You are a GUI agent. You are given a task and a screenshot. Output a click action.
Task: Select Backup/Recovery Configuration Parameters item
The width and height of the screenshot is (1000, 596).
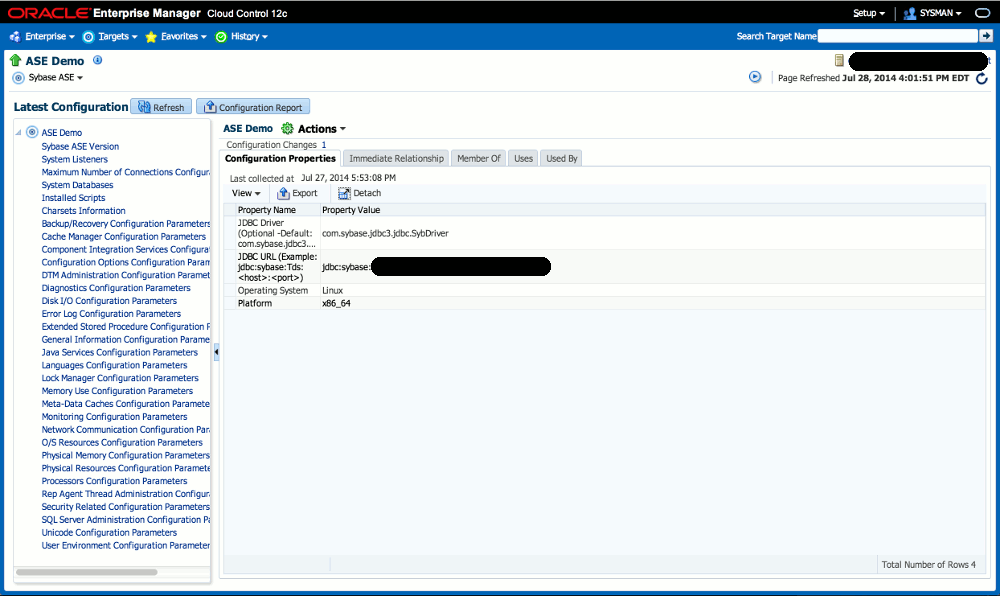pyautogui.click(x=126, y=224)
